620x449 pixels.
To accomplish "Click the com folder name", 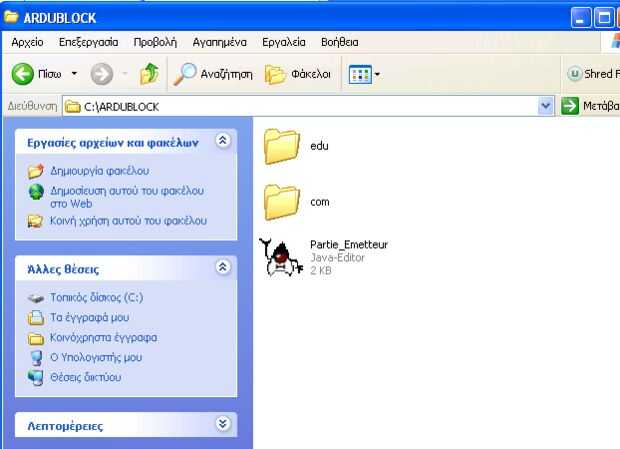I will (x=320, y=202).
